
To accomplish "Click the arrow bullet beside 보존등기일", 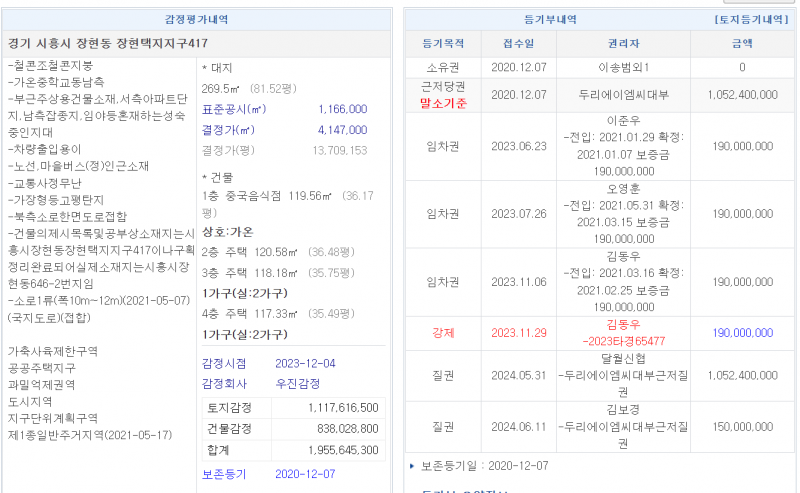I will pos(411,466).
